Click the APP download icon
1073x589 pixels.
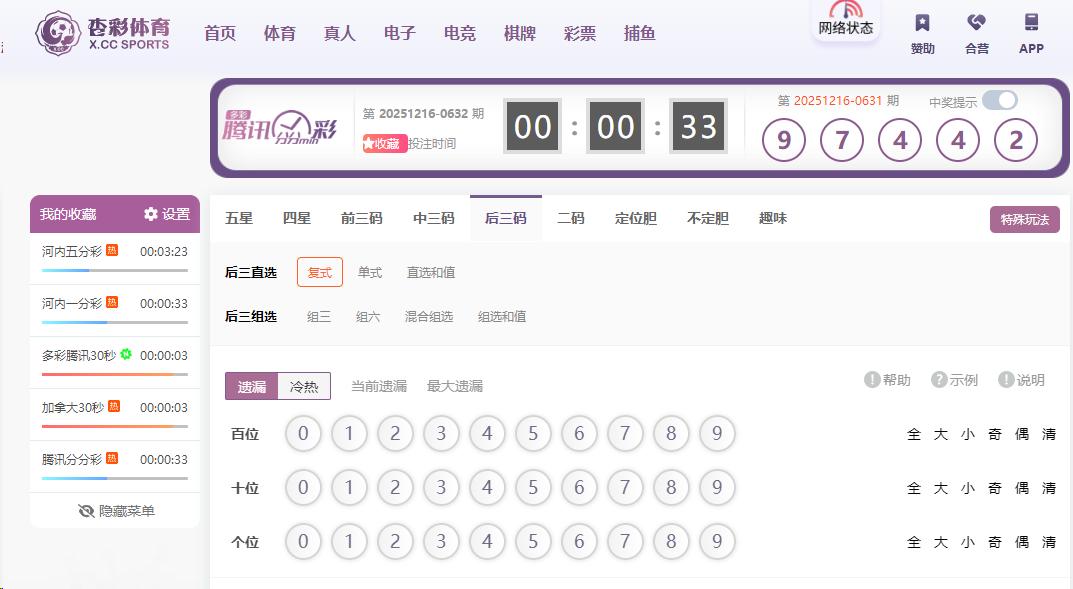click(1031, 33)
